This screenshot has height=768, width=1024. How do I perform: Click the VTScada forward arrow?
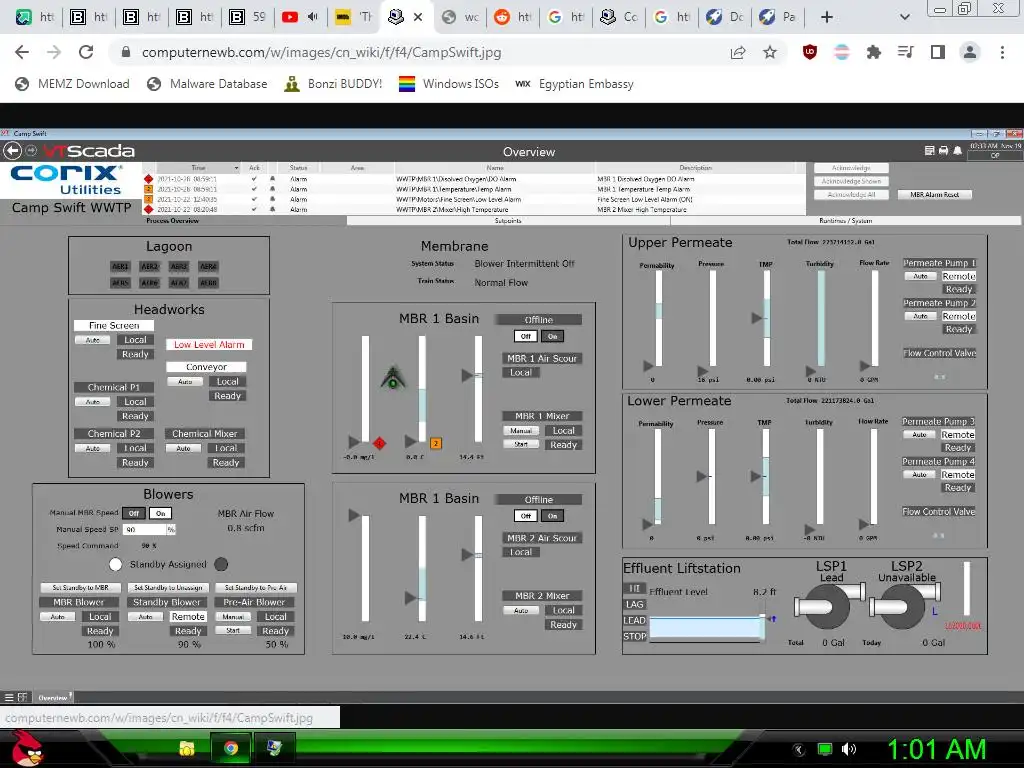31,151
